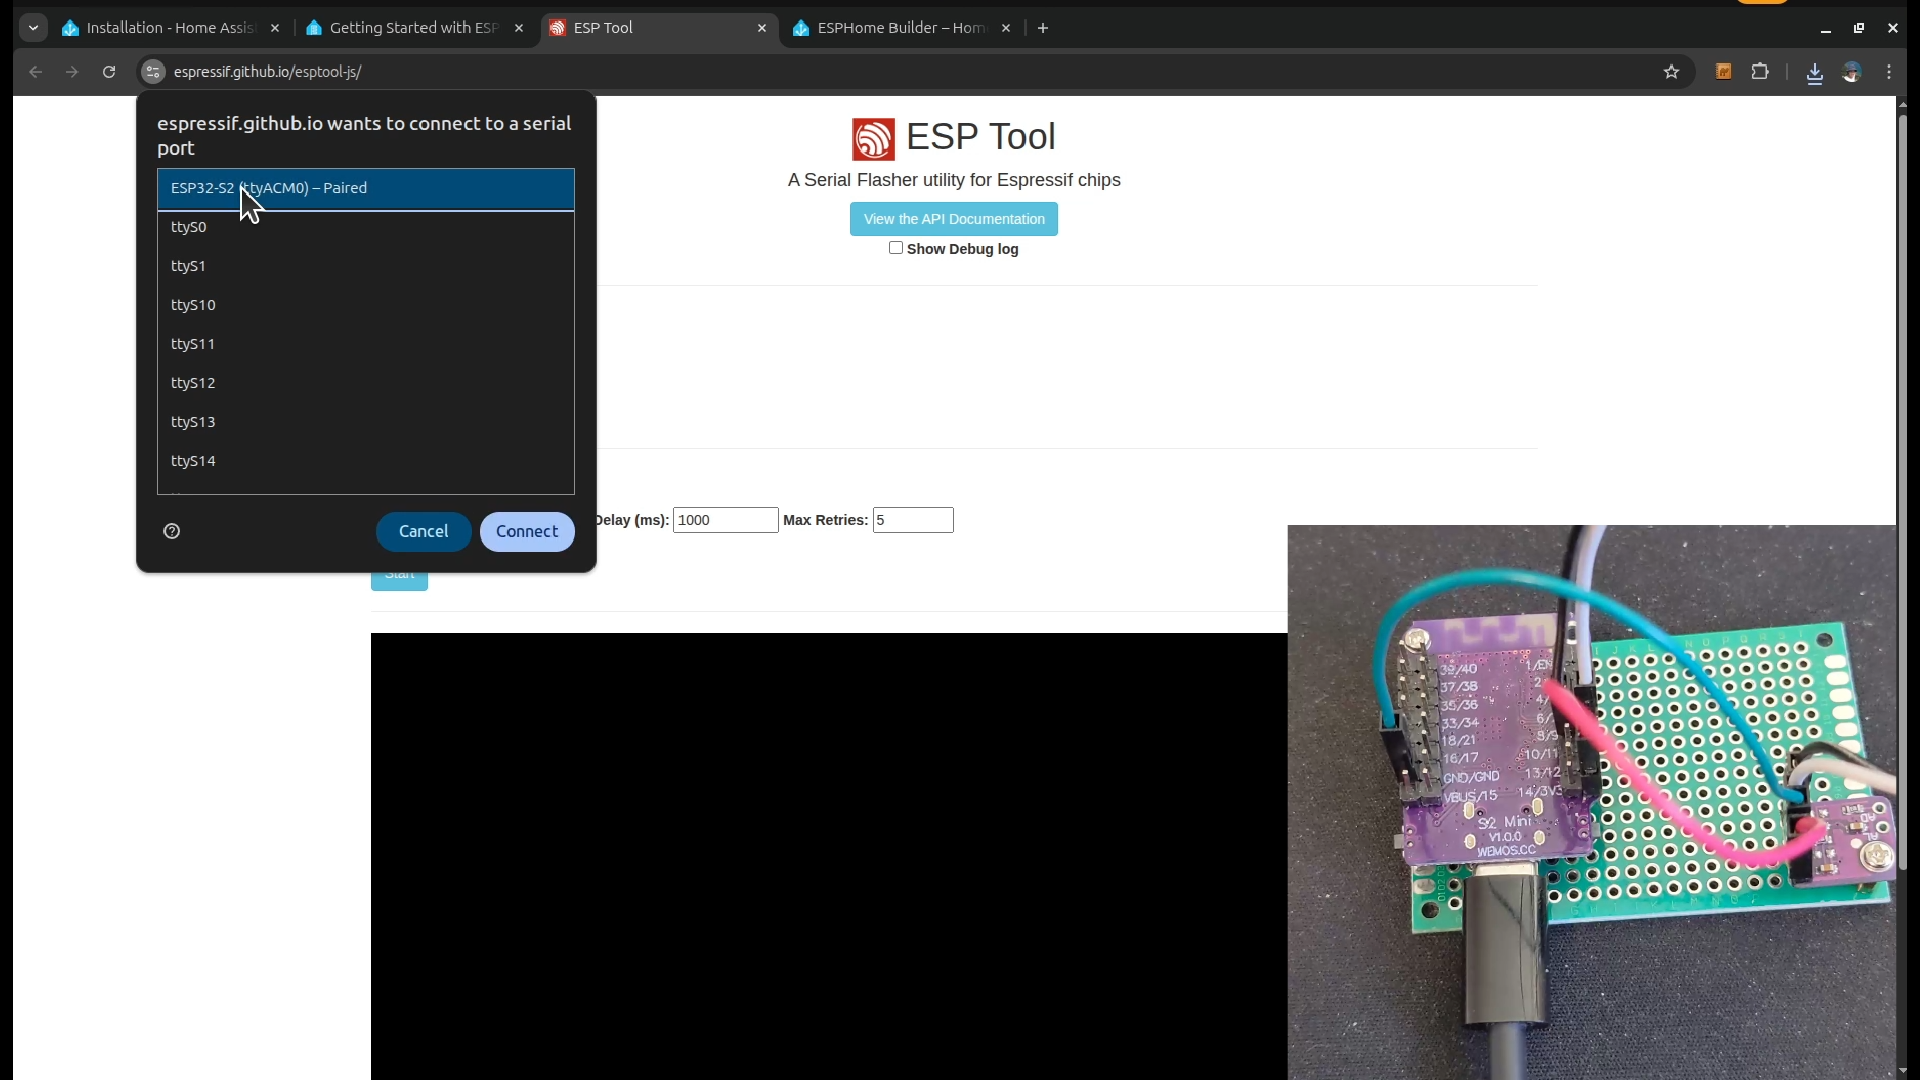Click the address bar URL
The image size is (1920, 1080).
(x=267, y=72)
